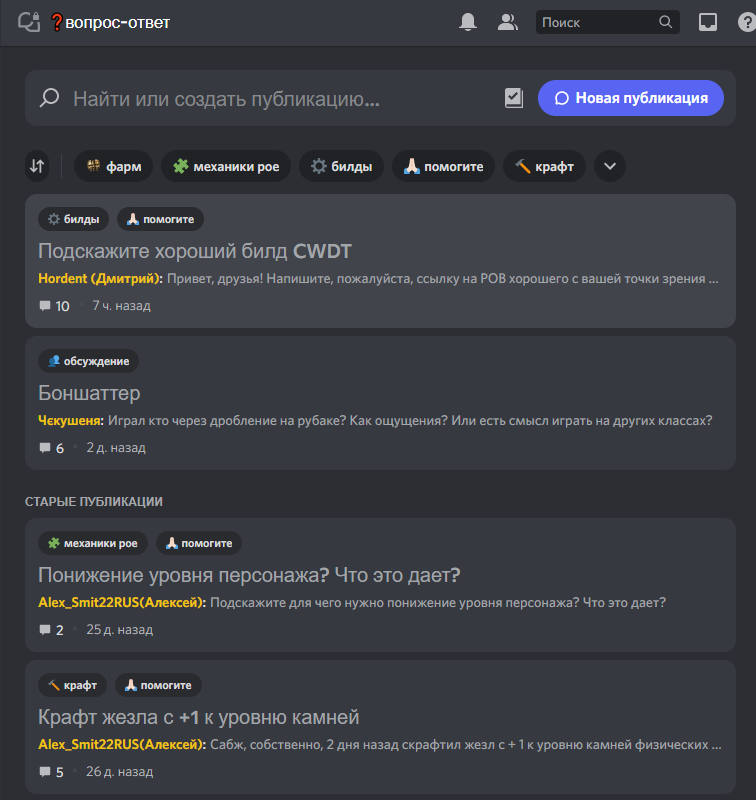Show the member list icon
Image resolution: width=756 pixels, height=800 pixels.
tap(508, 22)
